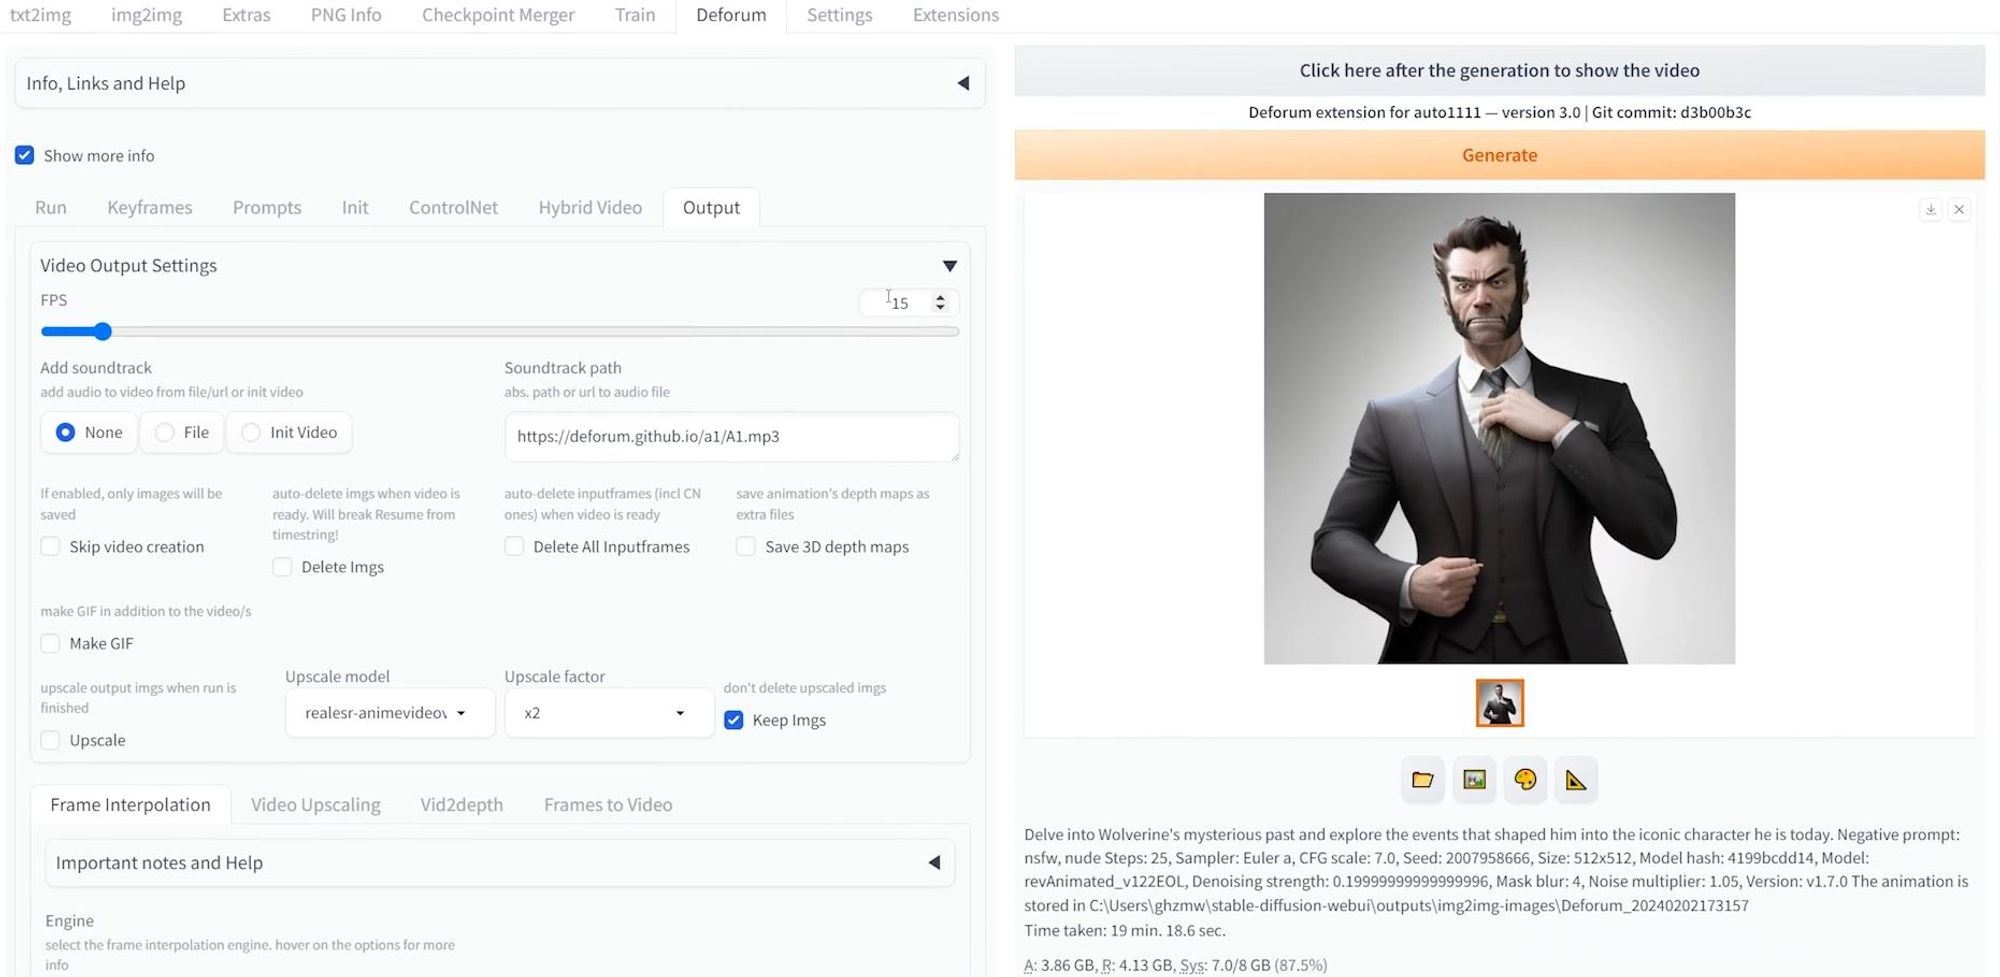Screen dimensions: 2000x977
Task: Open the Frames to Video tab
Action: 608,805
